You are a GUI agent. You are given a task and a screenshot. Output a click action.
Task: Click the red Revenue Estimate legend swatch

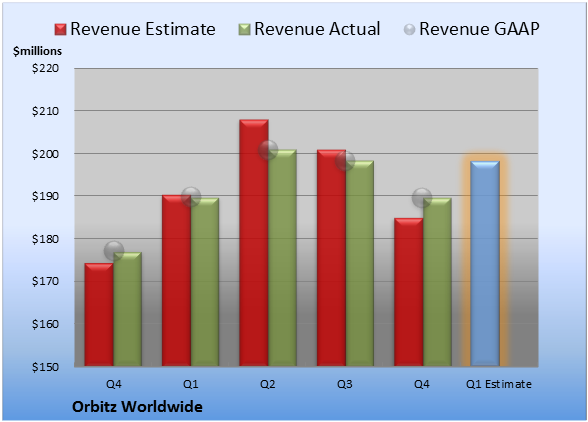click(60, 30)
